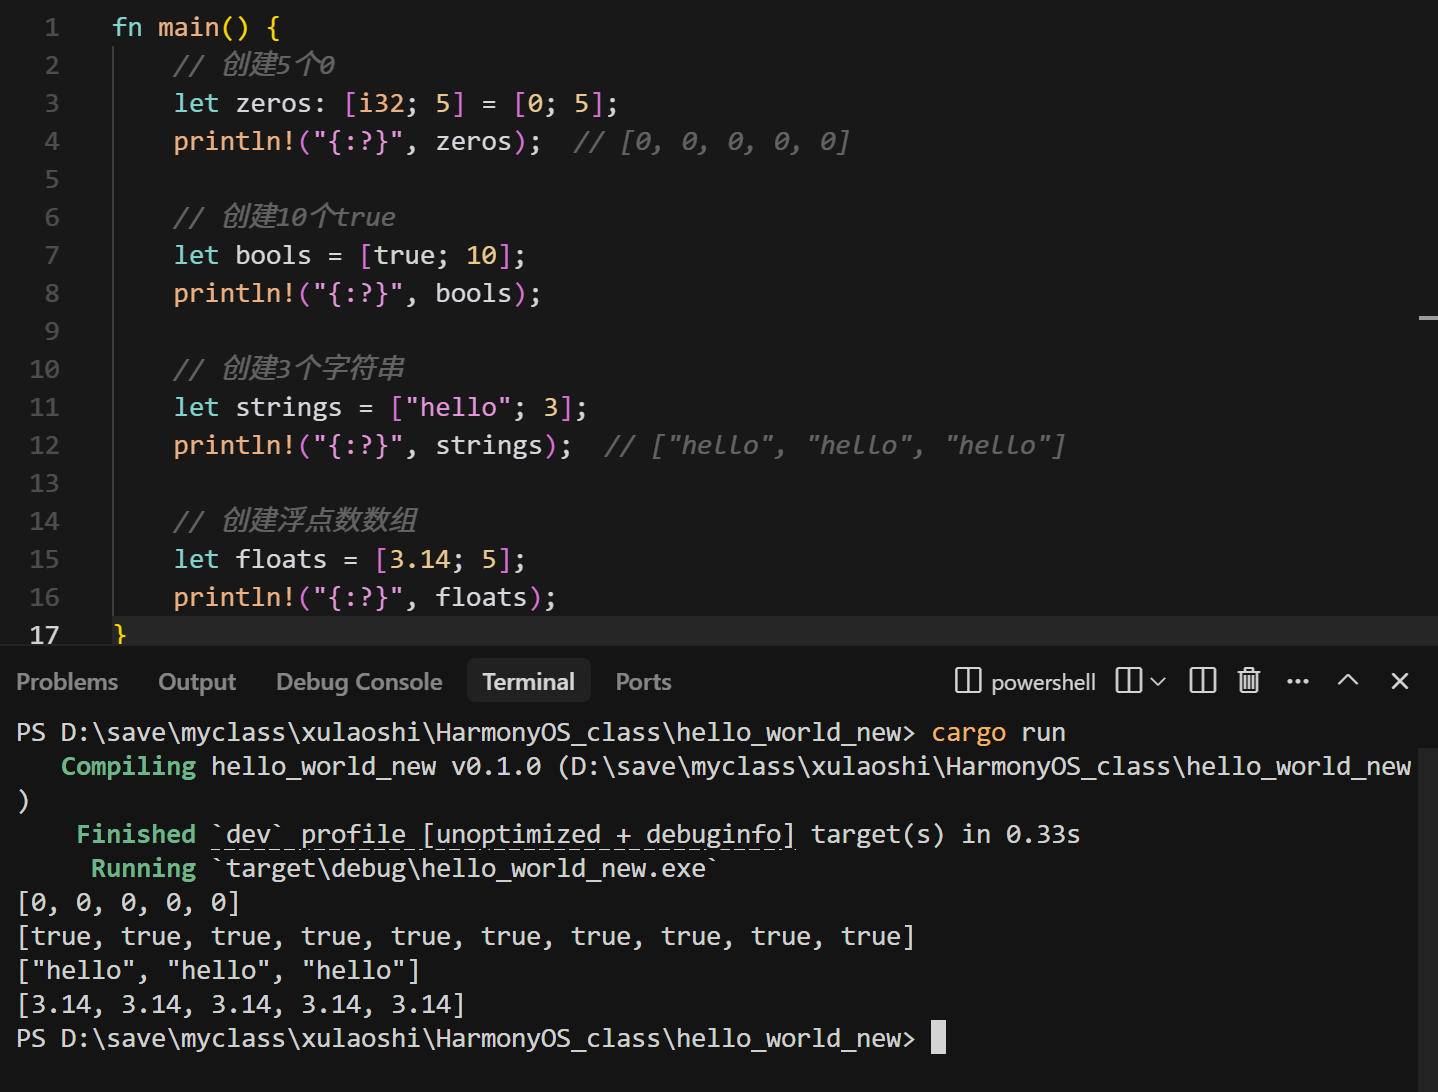Image resolution: width=1438 pixels, height=1092 pixels.
Task: Click the println! floats statement
Action: pos(365,598)
